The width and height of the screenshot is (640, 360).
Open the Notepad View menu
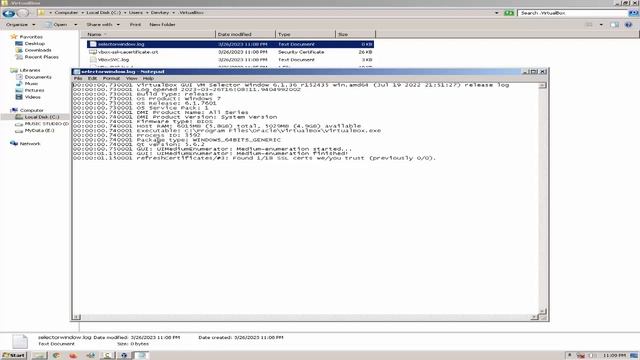coord(131,78)
